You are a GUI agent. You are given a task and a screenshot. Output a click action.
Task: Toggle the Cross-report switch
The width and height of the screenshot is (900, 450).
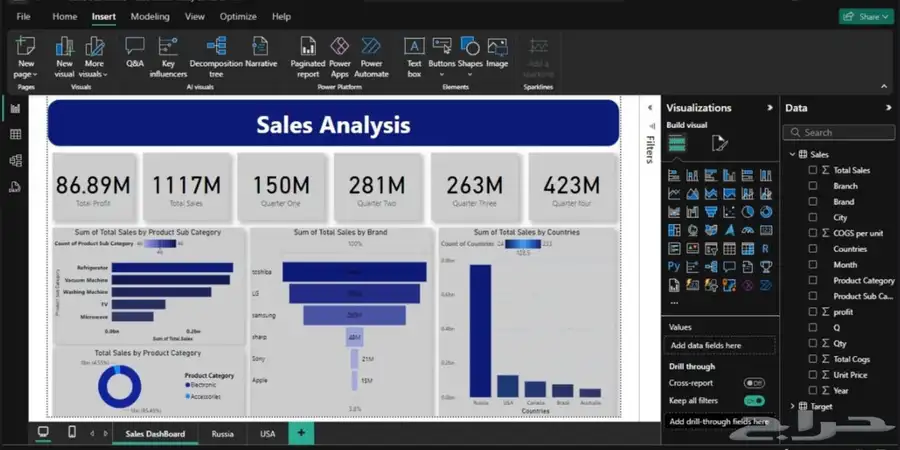point(754,383)
